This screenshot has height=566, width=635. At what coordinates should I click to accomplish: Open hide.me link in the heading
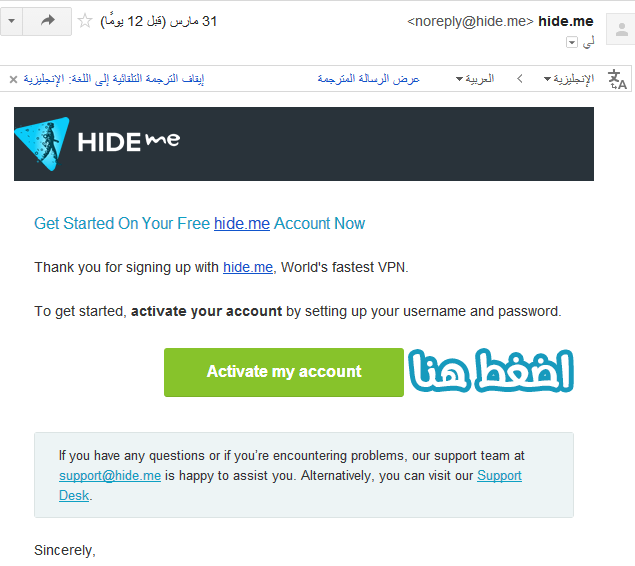click(242, 223)
